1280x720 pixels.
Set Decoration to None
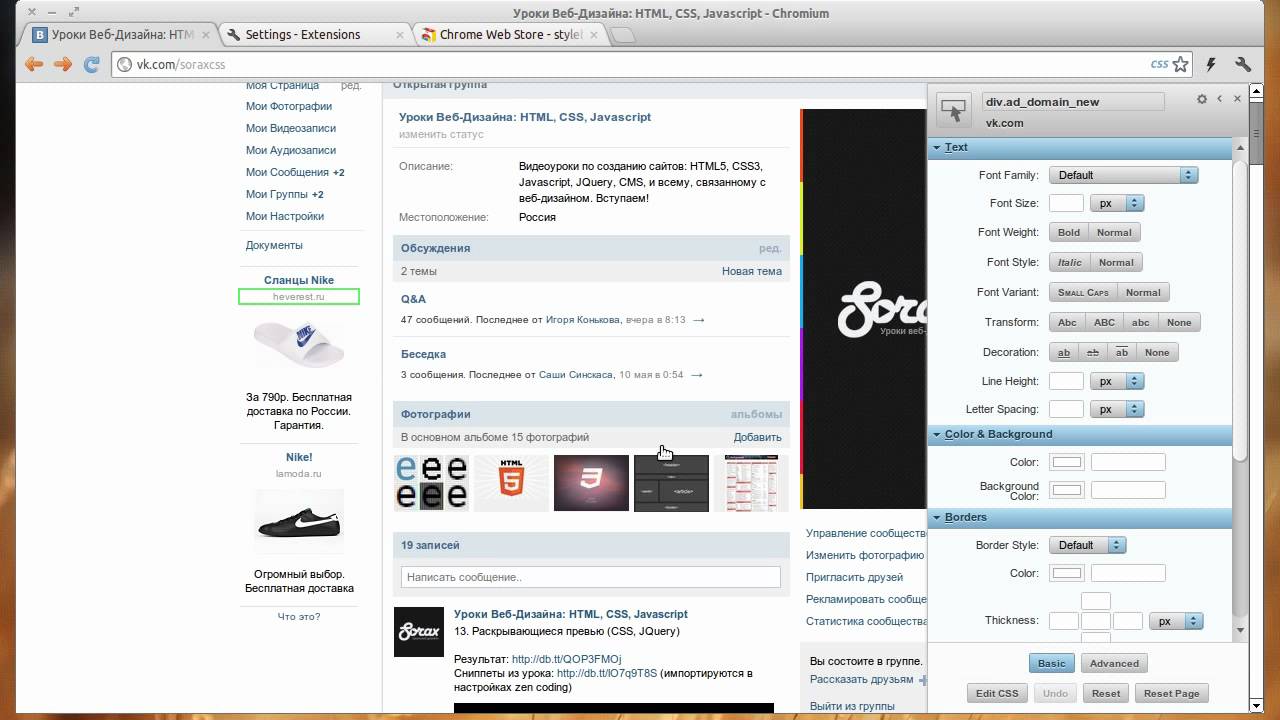tap(1157, 352)
